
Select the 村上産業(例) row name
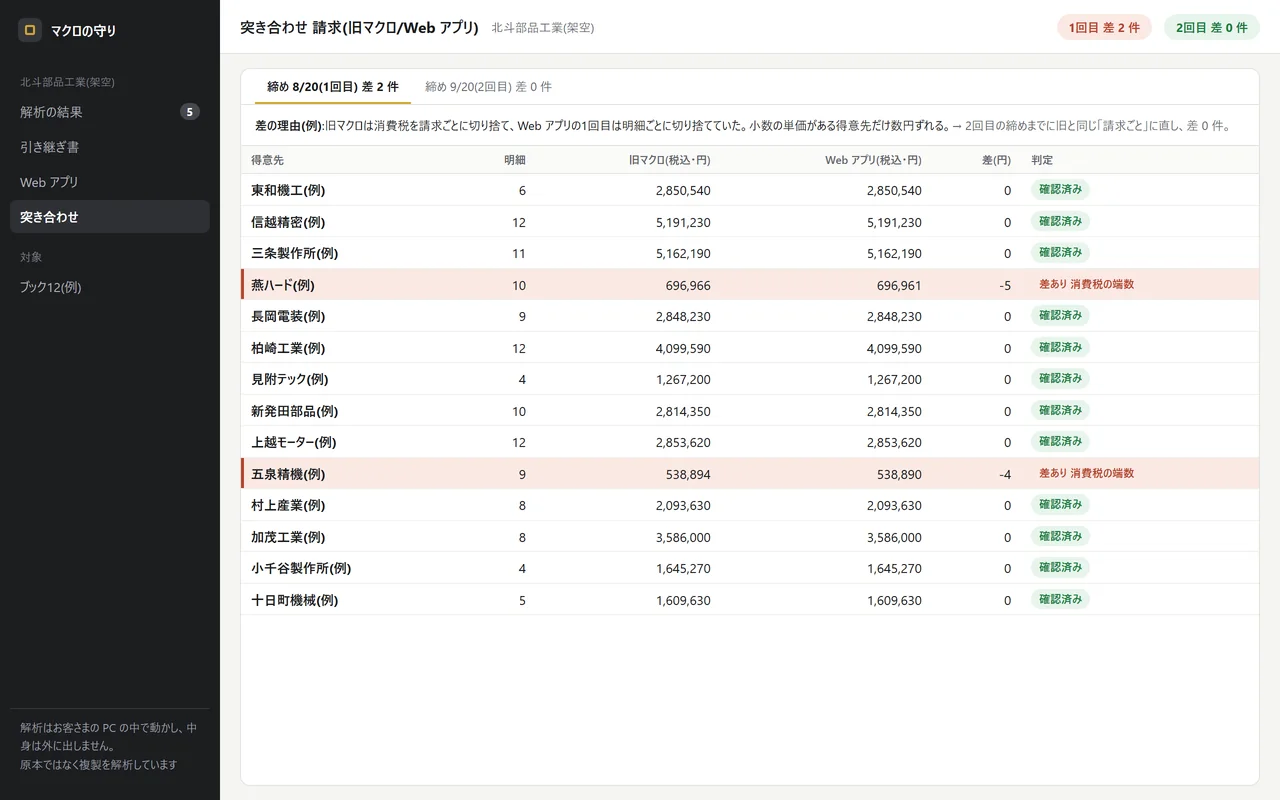click(288, 505)
